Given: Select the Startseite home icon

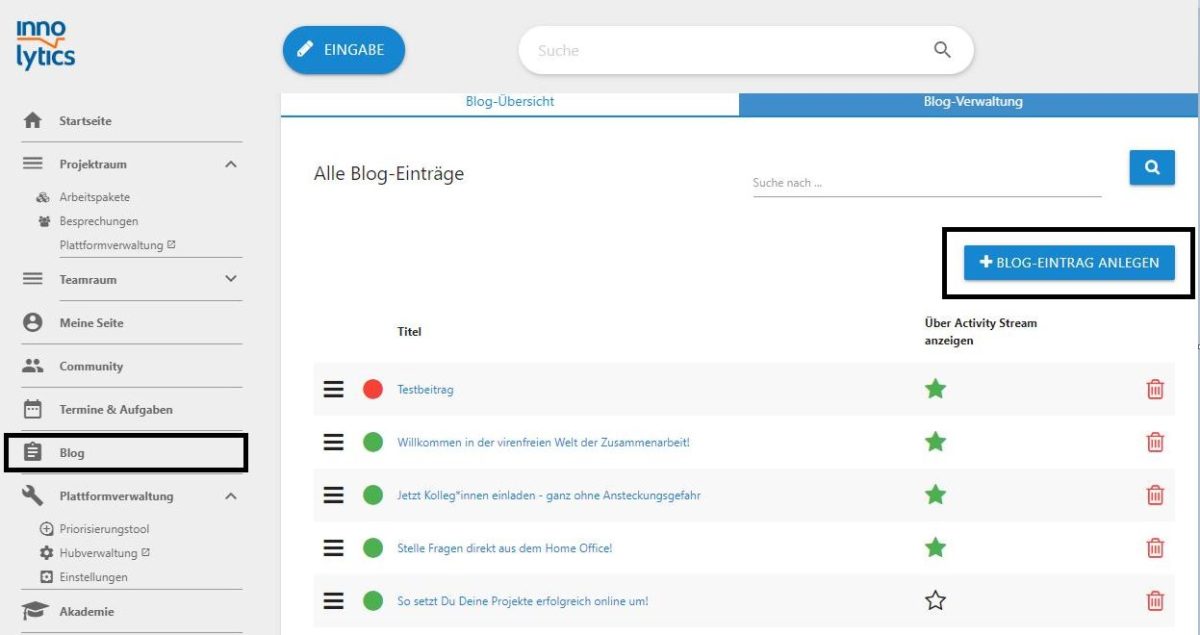Looking at the screenshot, I should (x=33, y=120).
